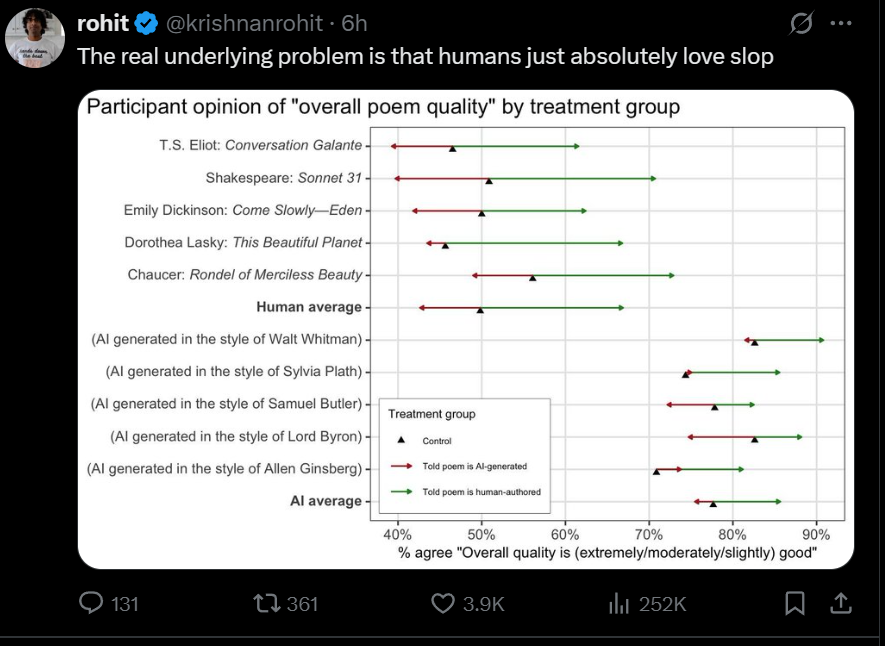Click the black Control triangle in legend
885x646 pixels.
click(x=400, y=440)
